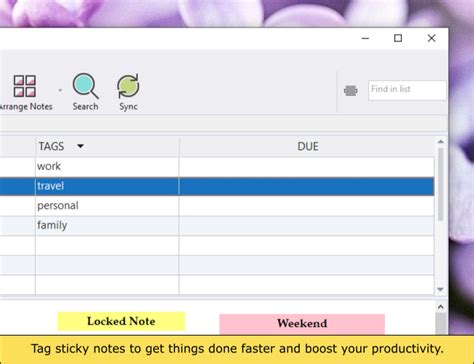Click the DUE column header
This screenshot has width=474, height=364.
(307, 146)
